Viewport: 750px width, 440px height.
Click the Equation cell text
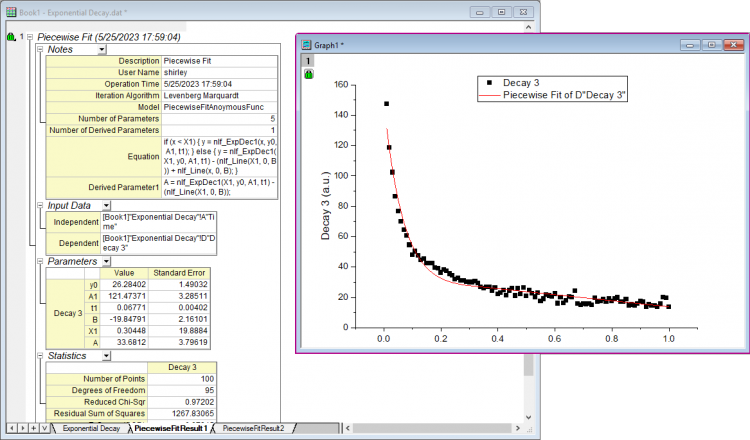(x=220, y=156)
